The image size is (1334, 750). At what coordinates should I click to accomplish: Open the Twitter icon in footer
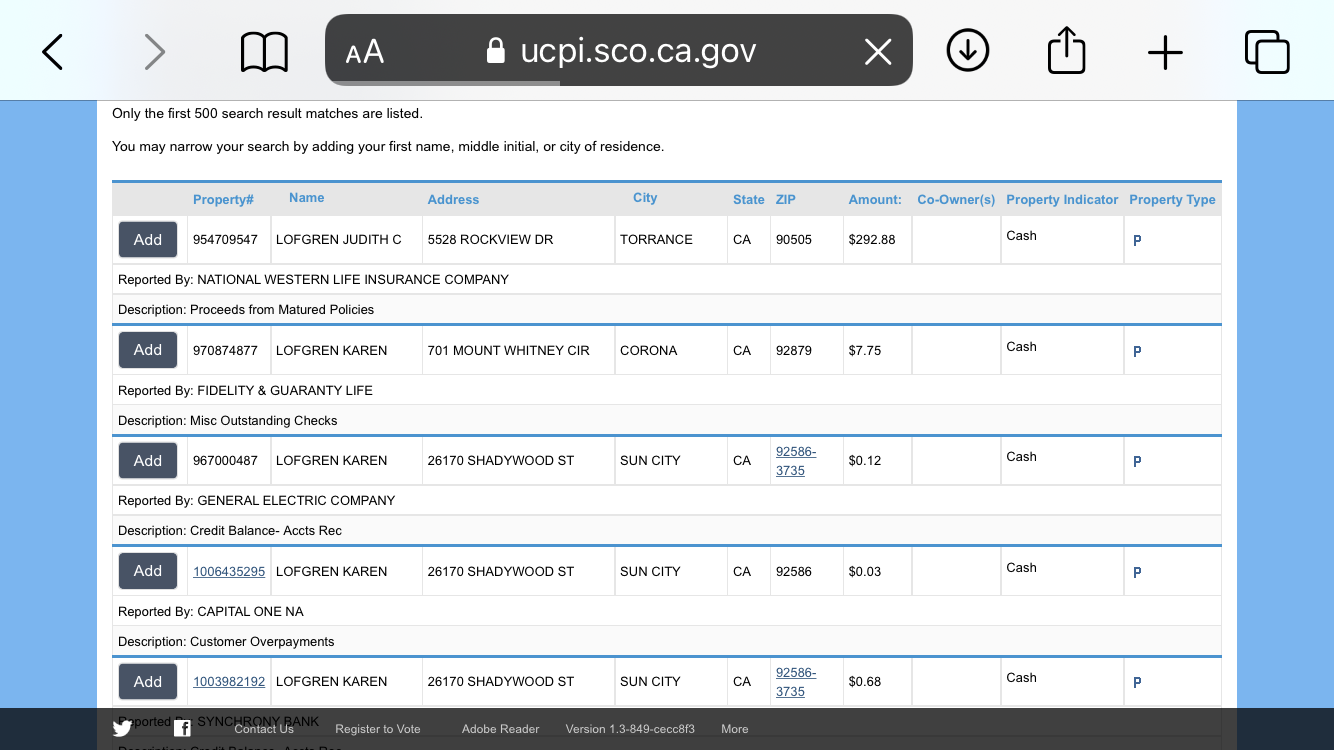pos(122,729)
